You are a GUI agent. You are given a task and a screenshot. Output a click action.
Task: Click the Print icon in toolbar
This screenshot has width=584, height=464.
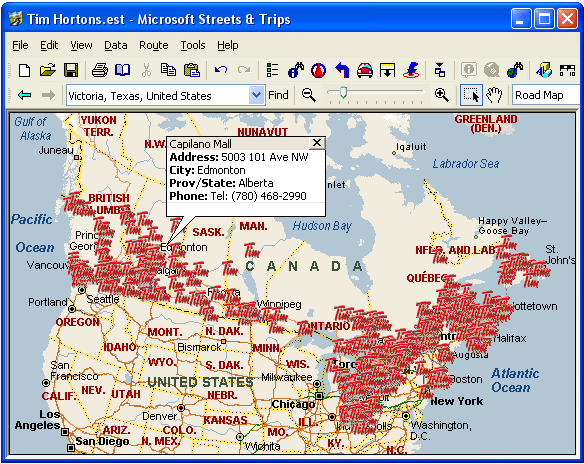click(99, 70)
